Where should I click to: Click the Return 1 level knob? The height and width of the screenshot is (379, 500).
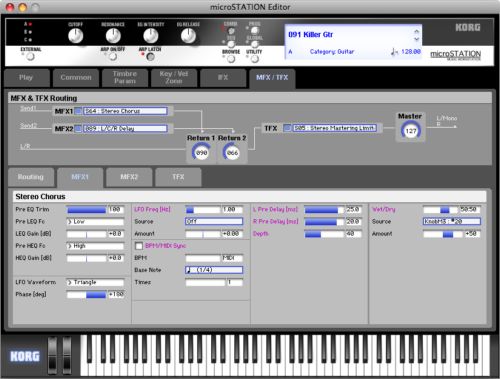click(201, 152)
